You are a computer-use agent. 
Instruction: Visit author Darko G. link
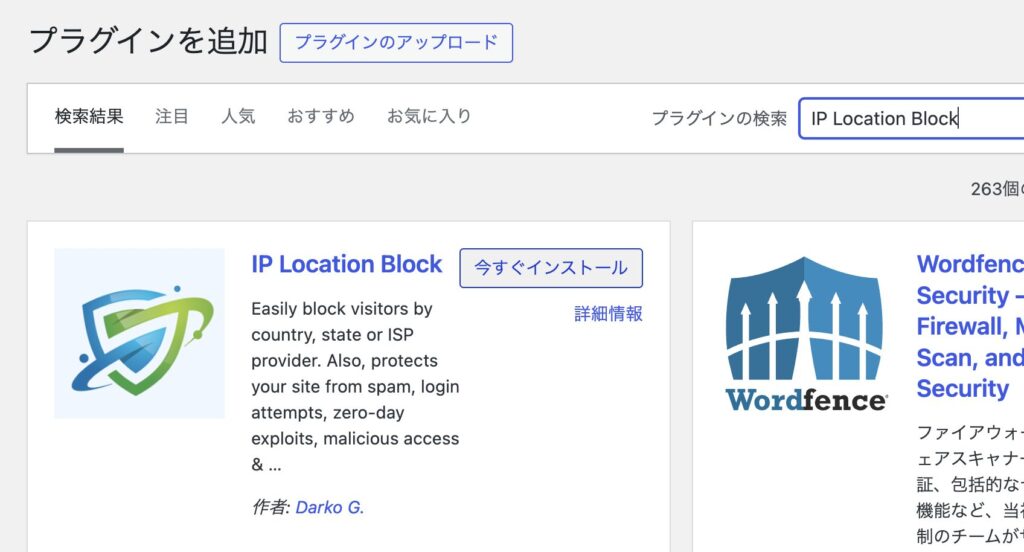[x=330, y=507]
